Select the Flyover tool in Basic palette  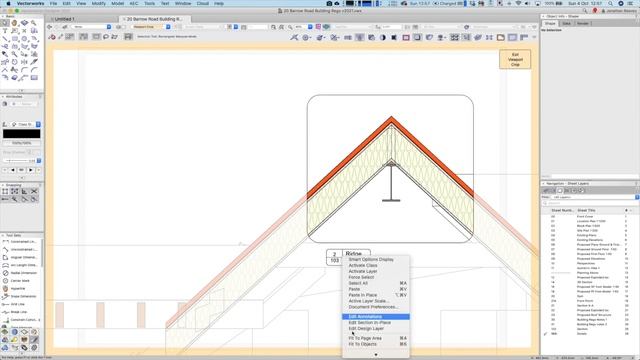(24, 23)
